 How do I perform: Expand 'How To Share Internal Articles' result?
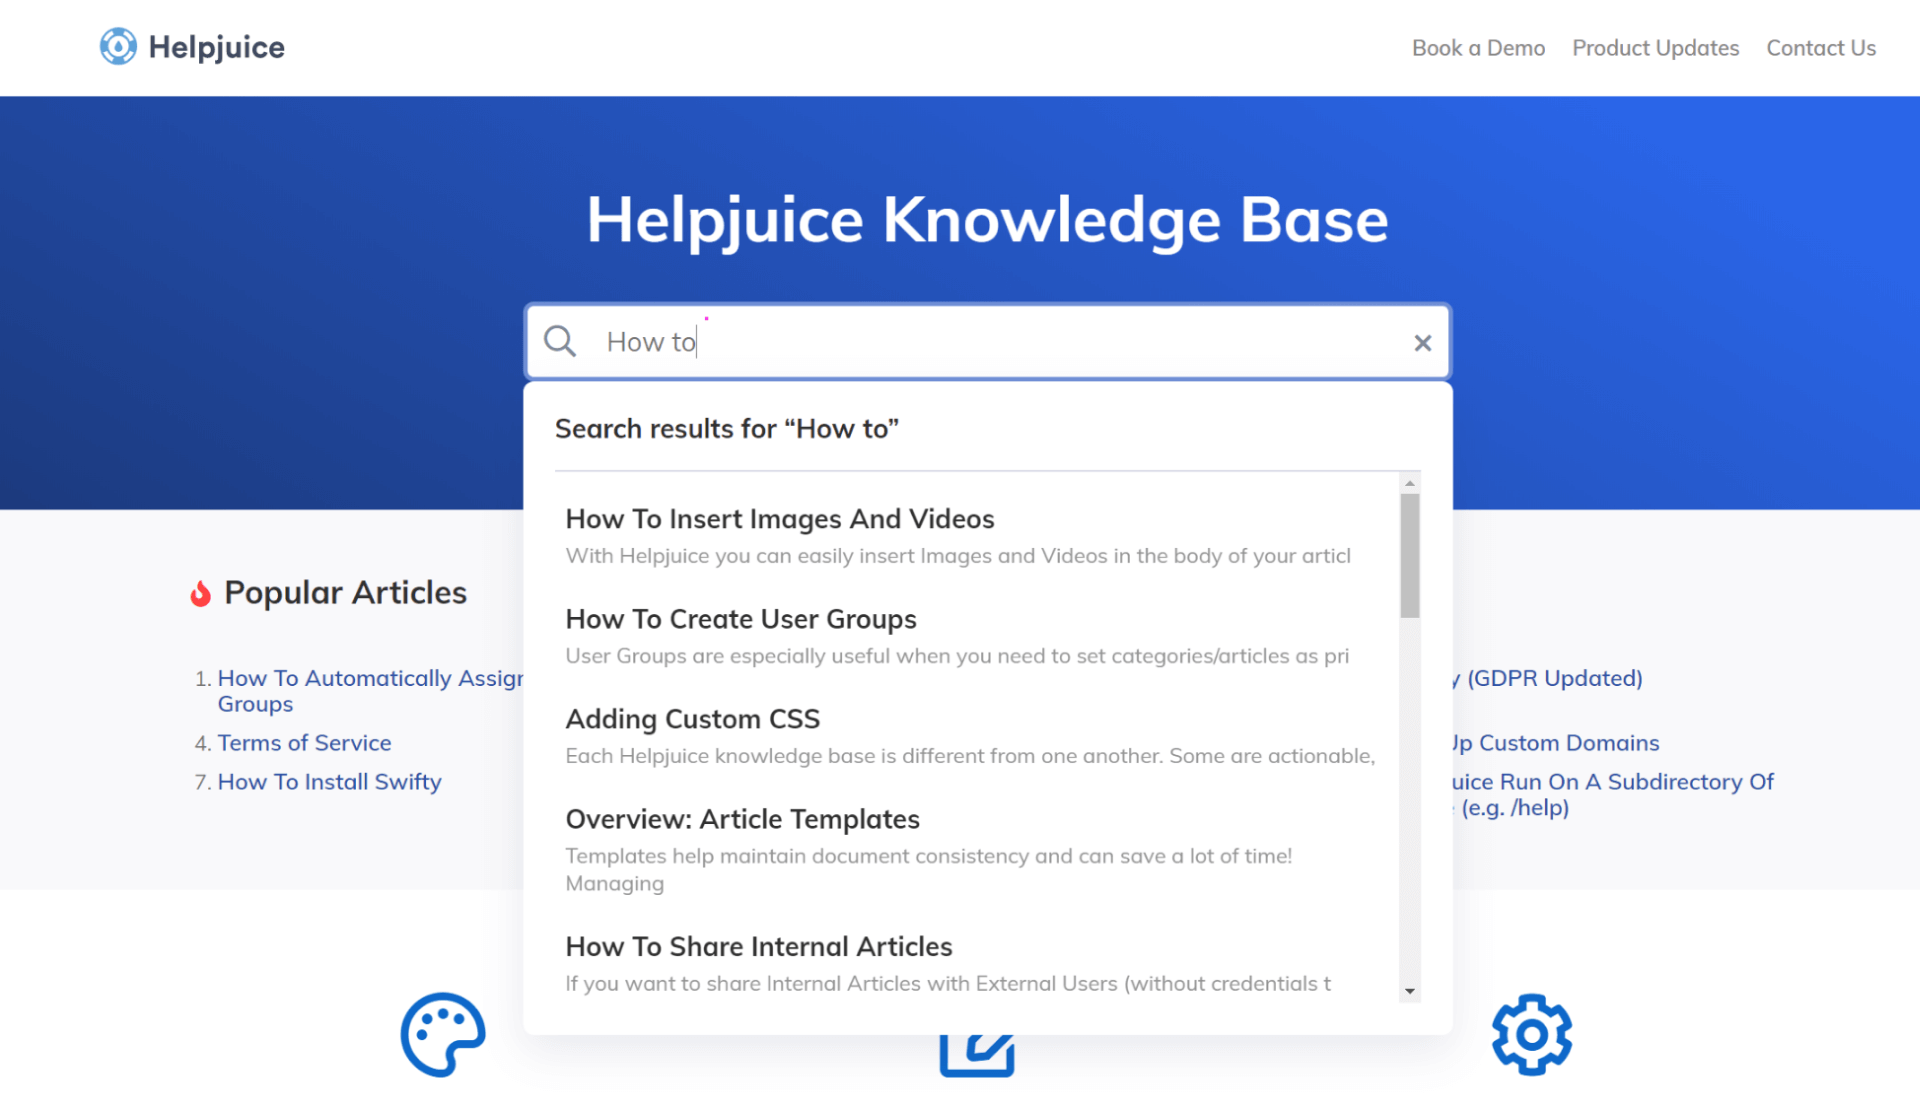[x=758, y=946]
